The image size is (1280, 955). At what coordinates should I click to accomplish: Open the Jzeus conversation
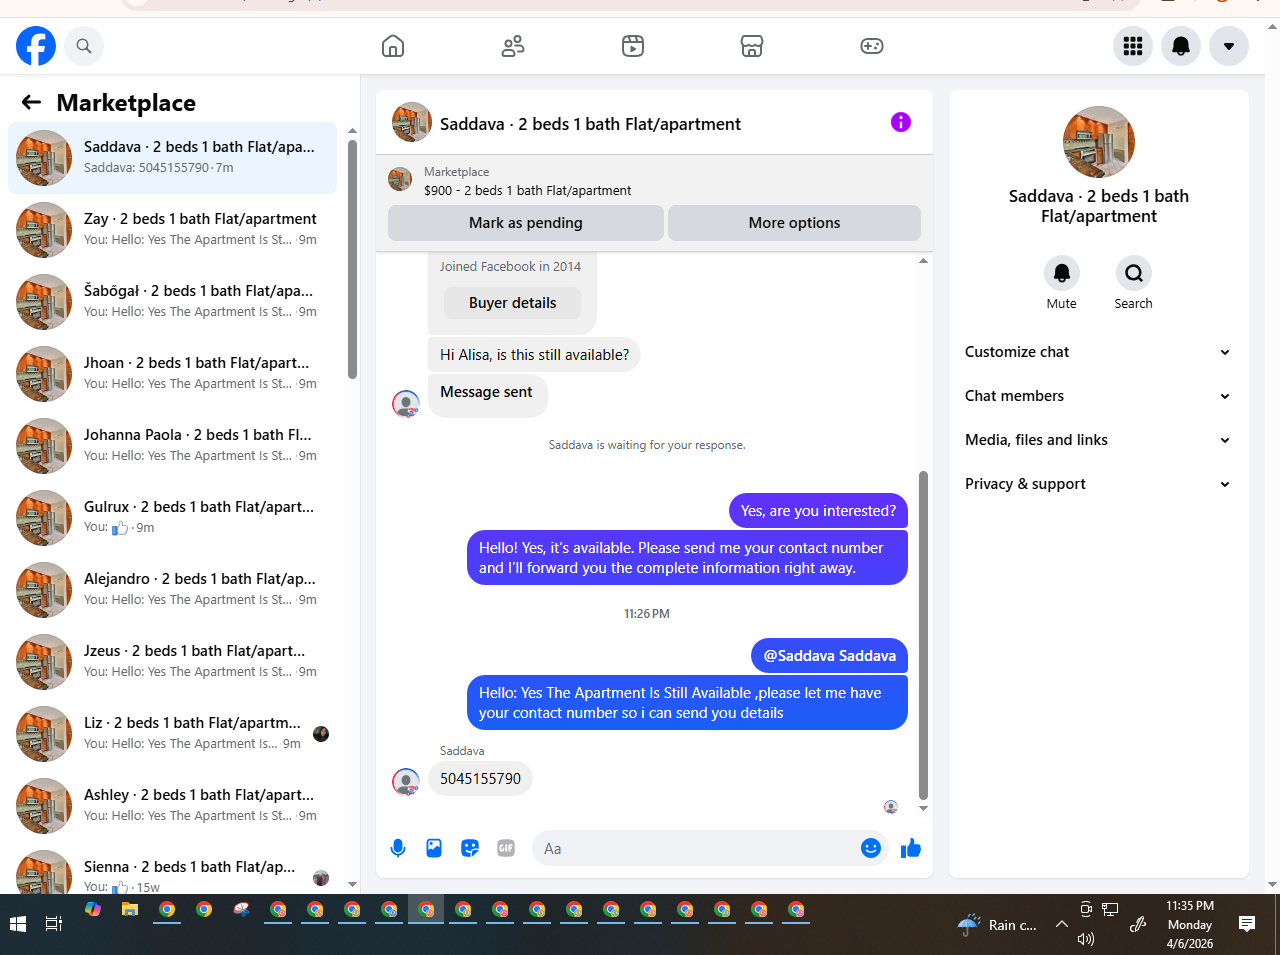[172, 662]
